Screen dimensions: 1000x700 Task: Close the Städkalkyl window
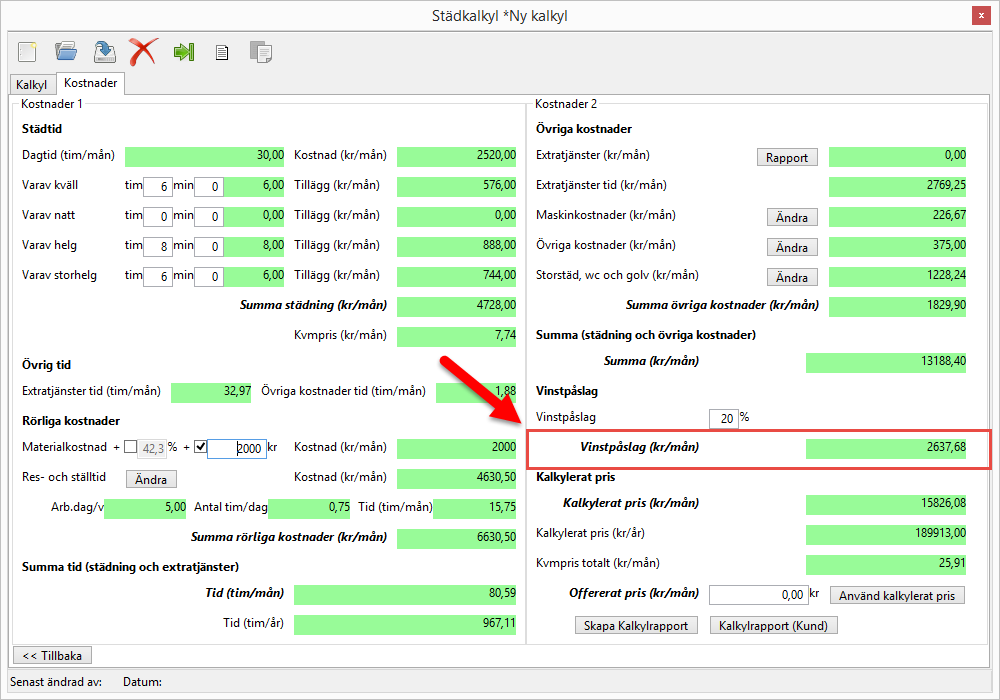982,16
